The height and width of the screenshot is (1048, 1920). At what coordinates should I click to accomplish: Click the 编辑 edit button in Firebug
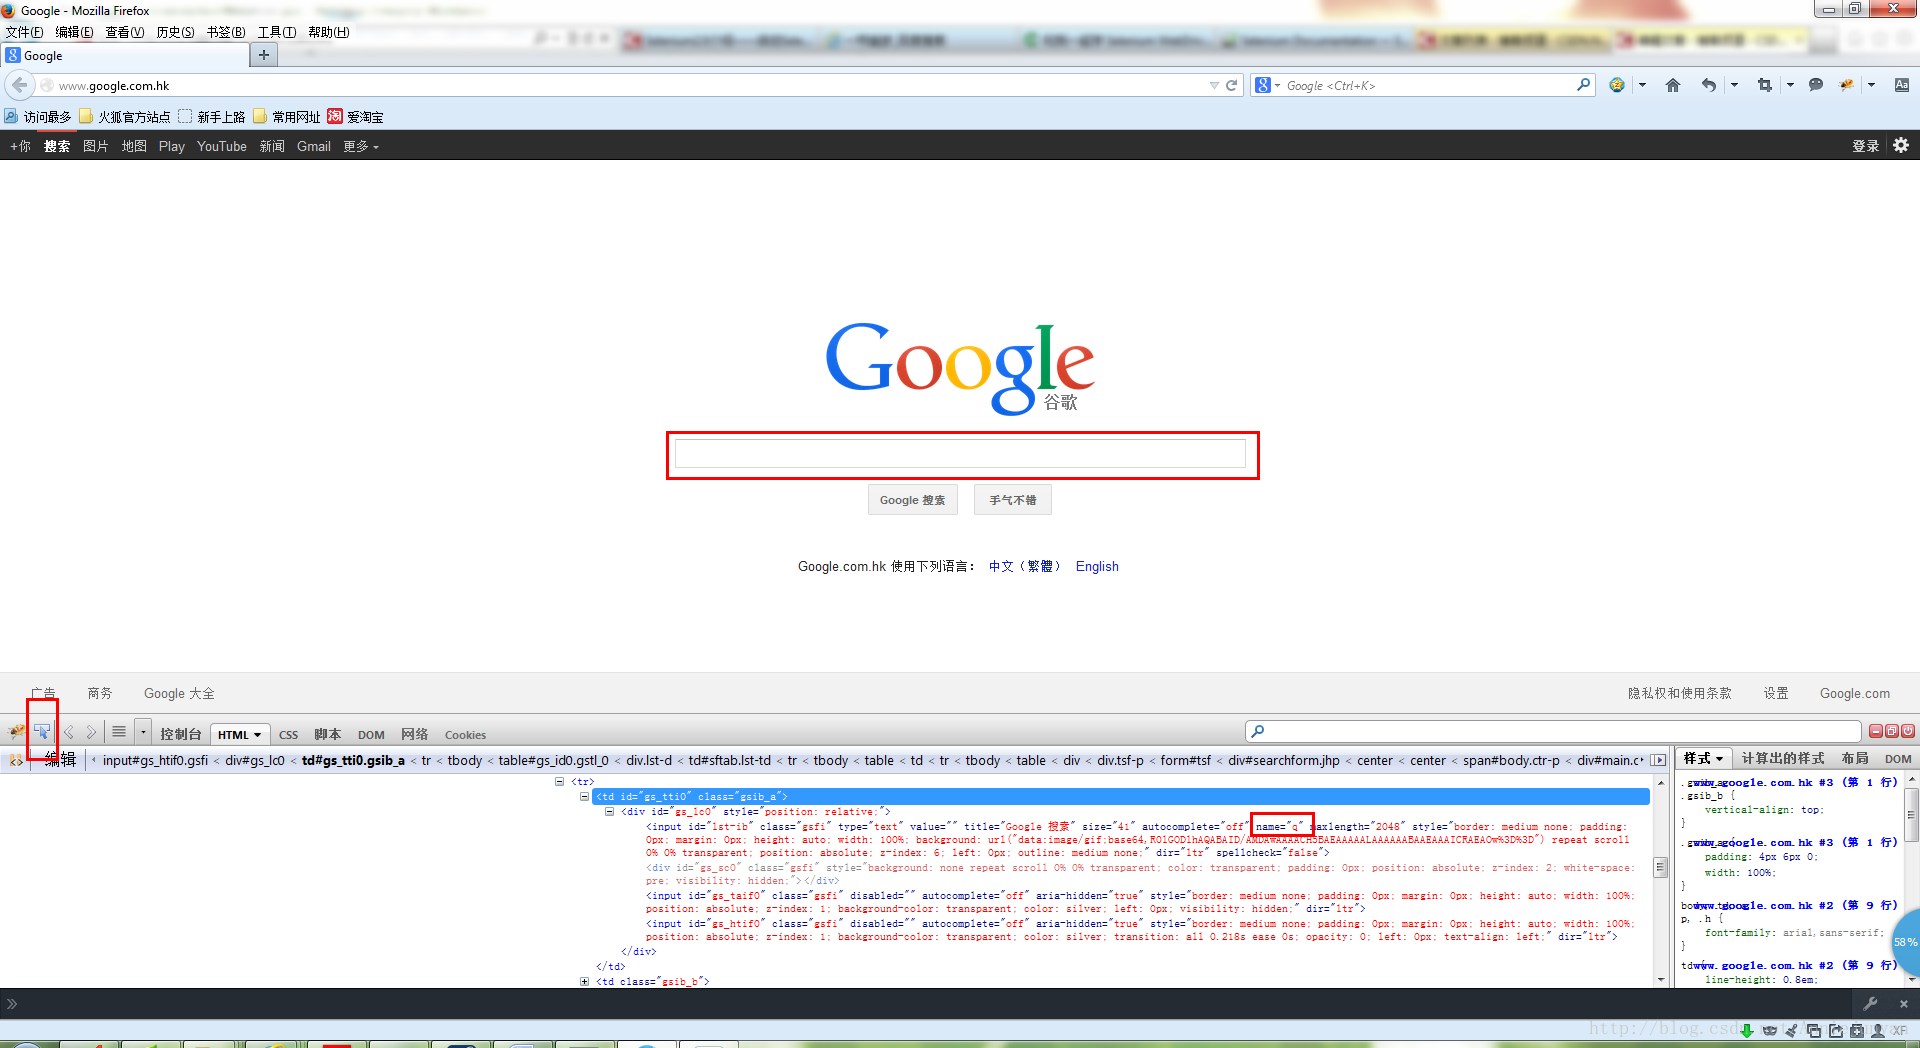click(60, 760)
